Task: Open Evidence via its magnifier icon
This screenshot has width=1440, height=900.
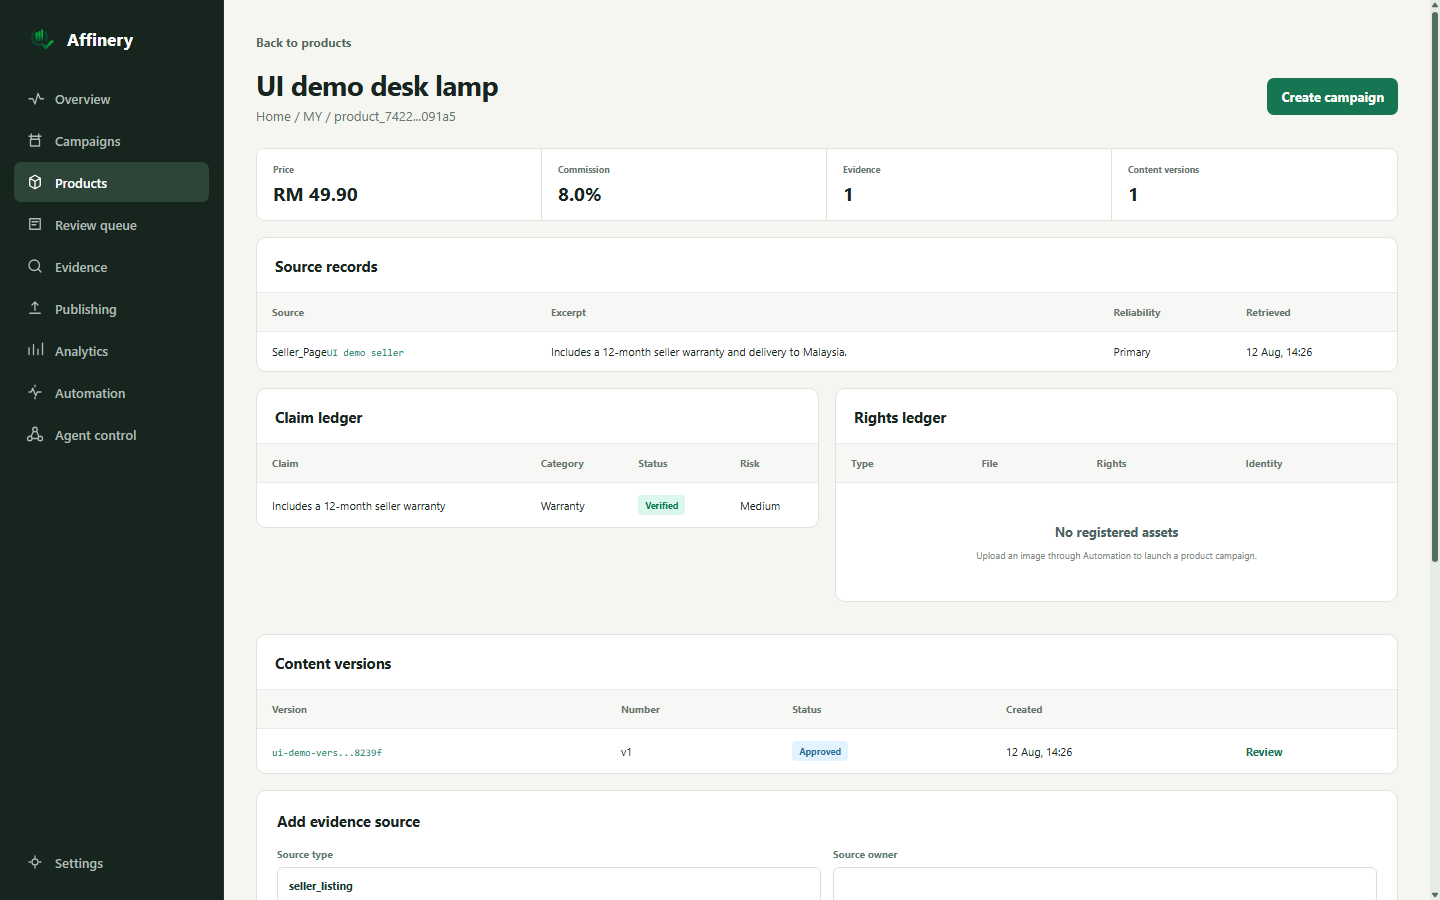Action: (35, 267)
